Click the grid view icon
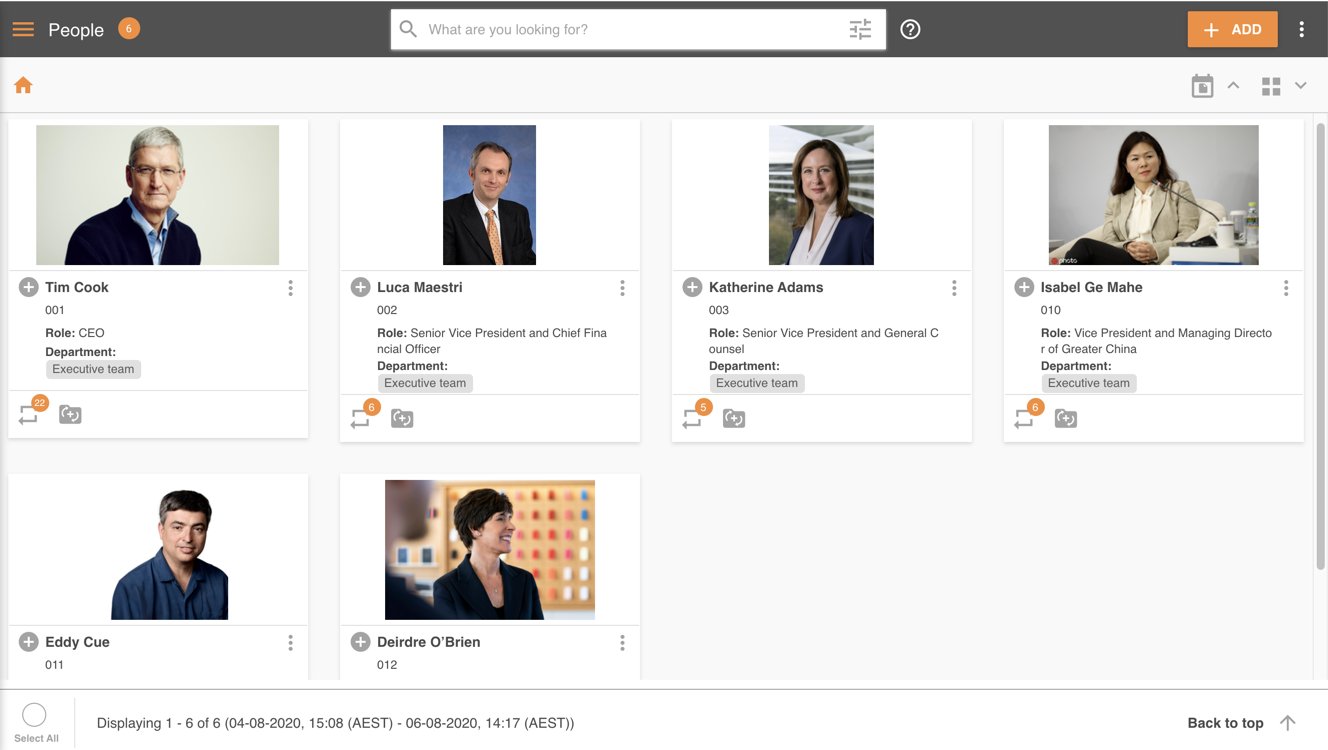1328x750 pixels. (x=1271, y=87)
